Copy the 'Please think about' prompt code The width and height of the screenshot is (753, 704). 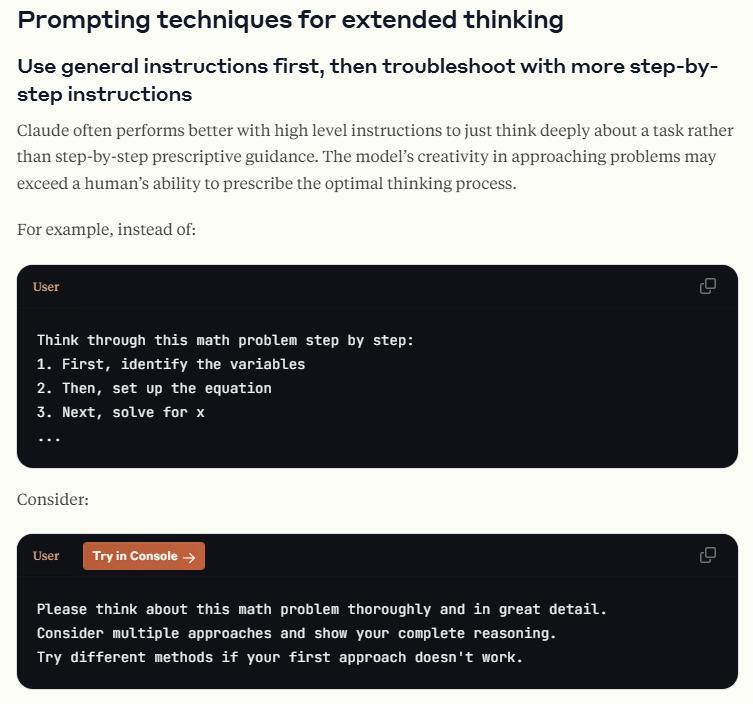click(707, 556)
